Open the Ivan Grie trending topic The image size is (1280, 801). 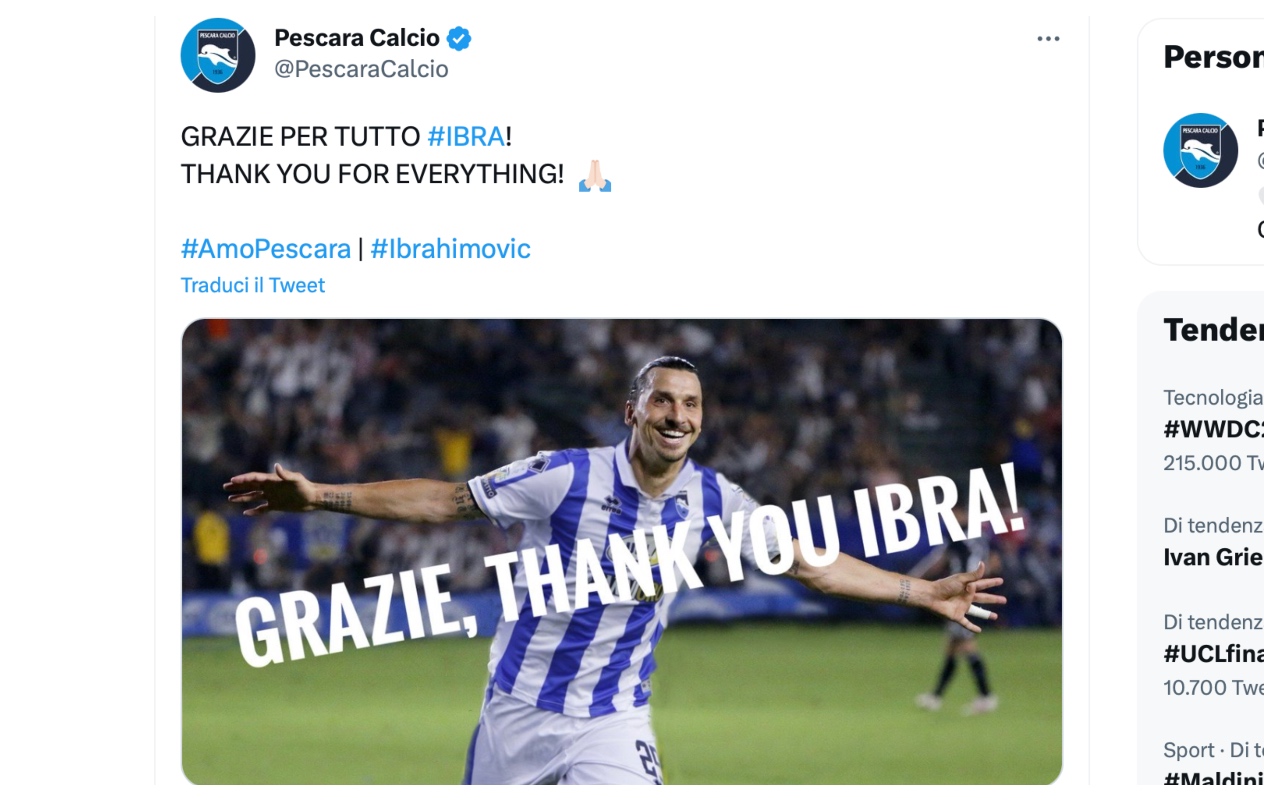1213,557
